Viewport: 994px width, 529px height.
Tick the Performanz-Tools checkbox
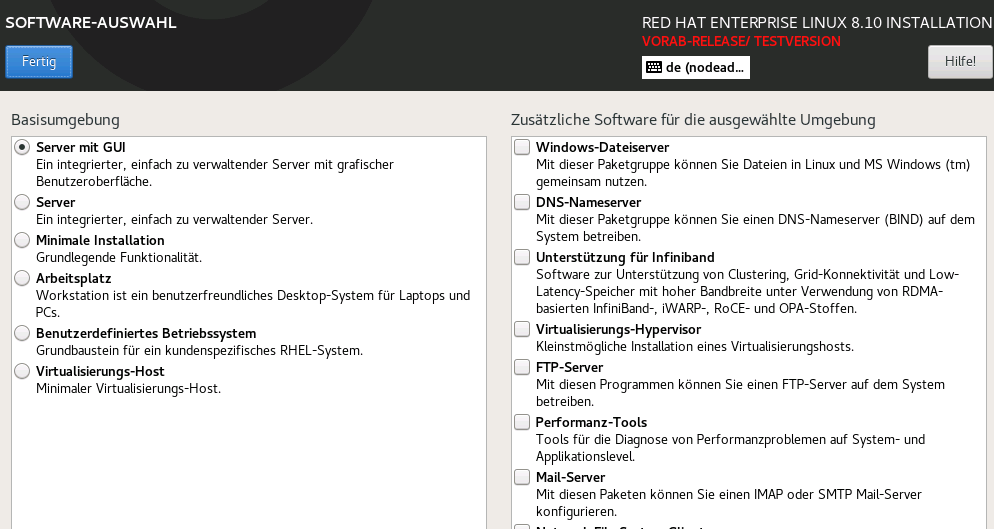tap(522, 422)
